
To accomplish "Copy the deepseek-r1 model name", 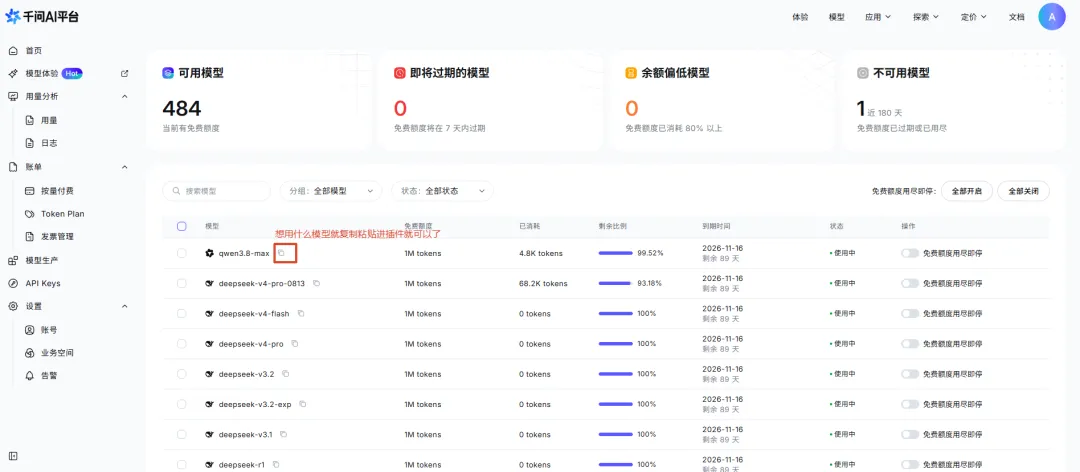I will [x=276, y=464].
